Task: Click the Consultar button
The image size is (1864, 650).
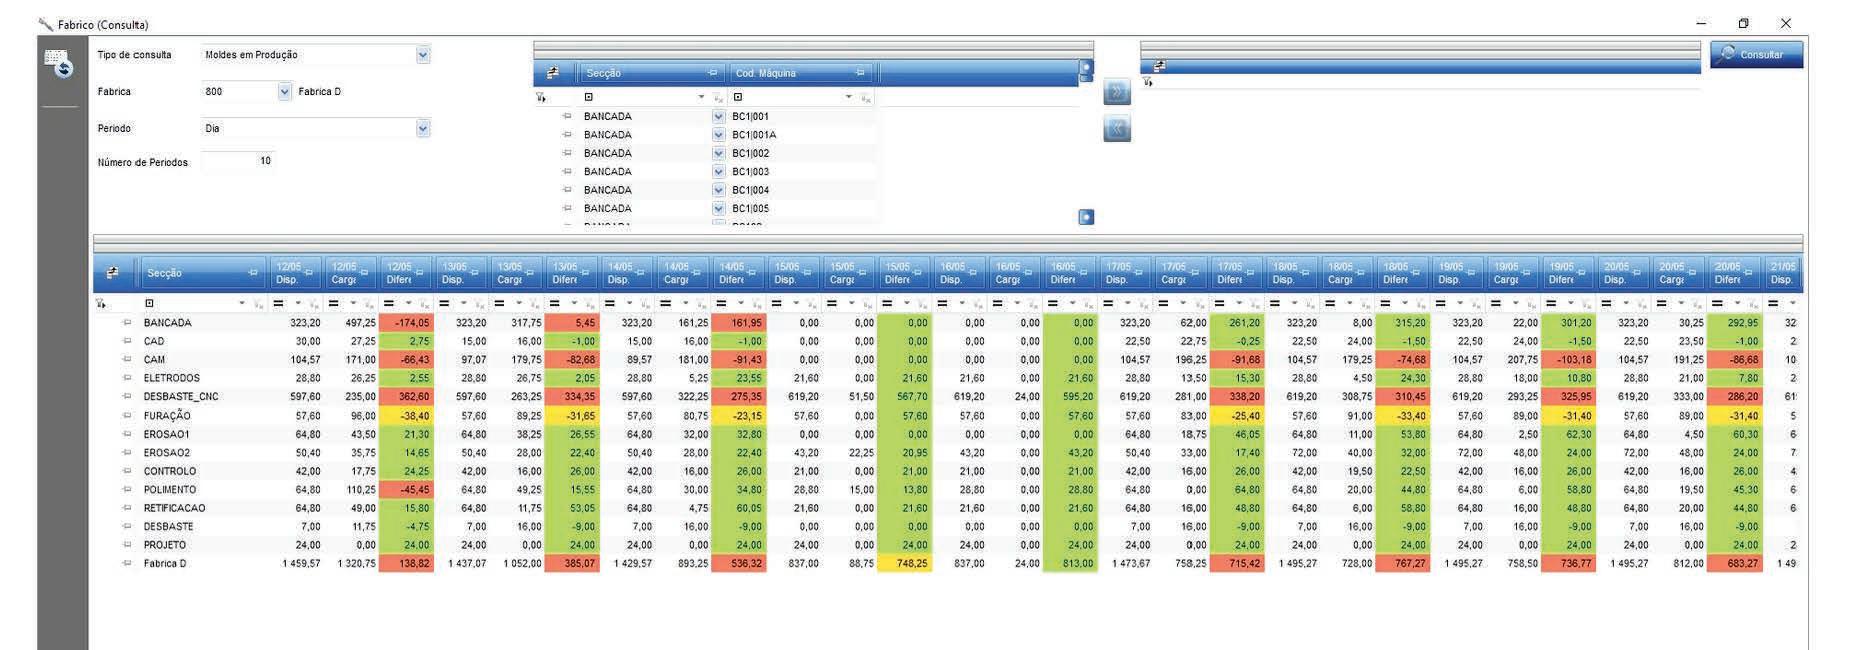Action: (1756, 54)
